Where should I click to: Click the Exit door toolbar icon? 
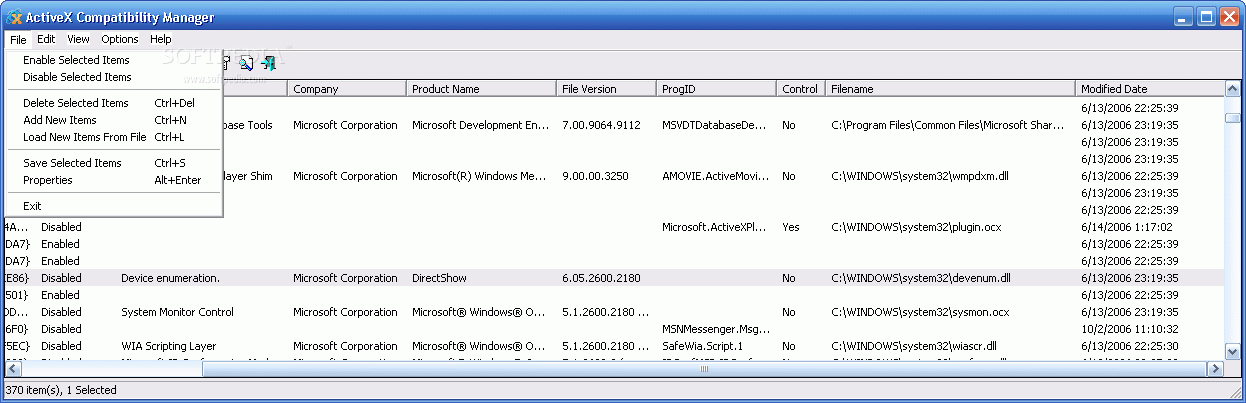tap(268, 63)
